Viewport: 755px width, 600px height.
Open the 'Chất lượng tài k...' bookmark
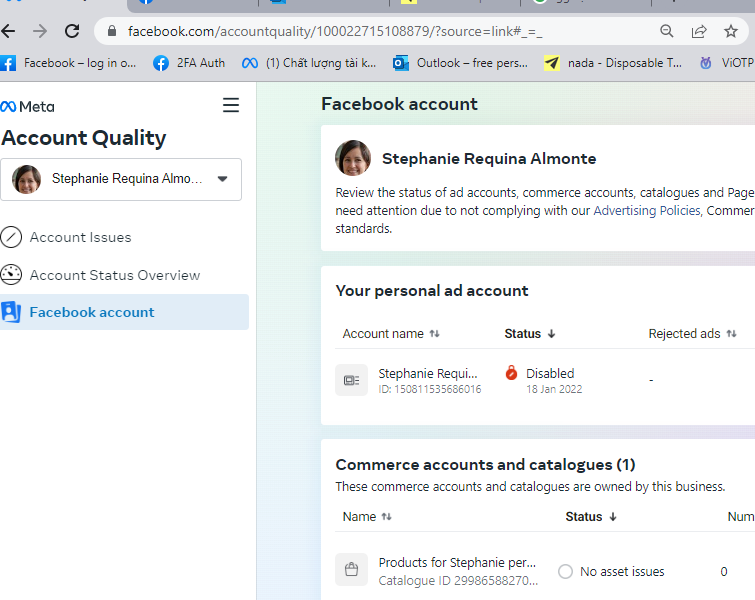click(309, 63)
